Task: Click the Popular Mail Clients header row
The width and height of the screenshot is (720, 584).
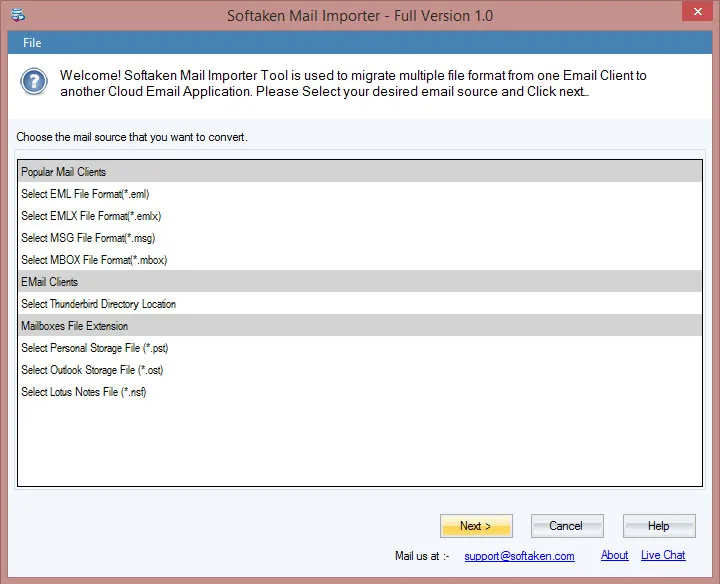Action: [360, 172]
